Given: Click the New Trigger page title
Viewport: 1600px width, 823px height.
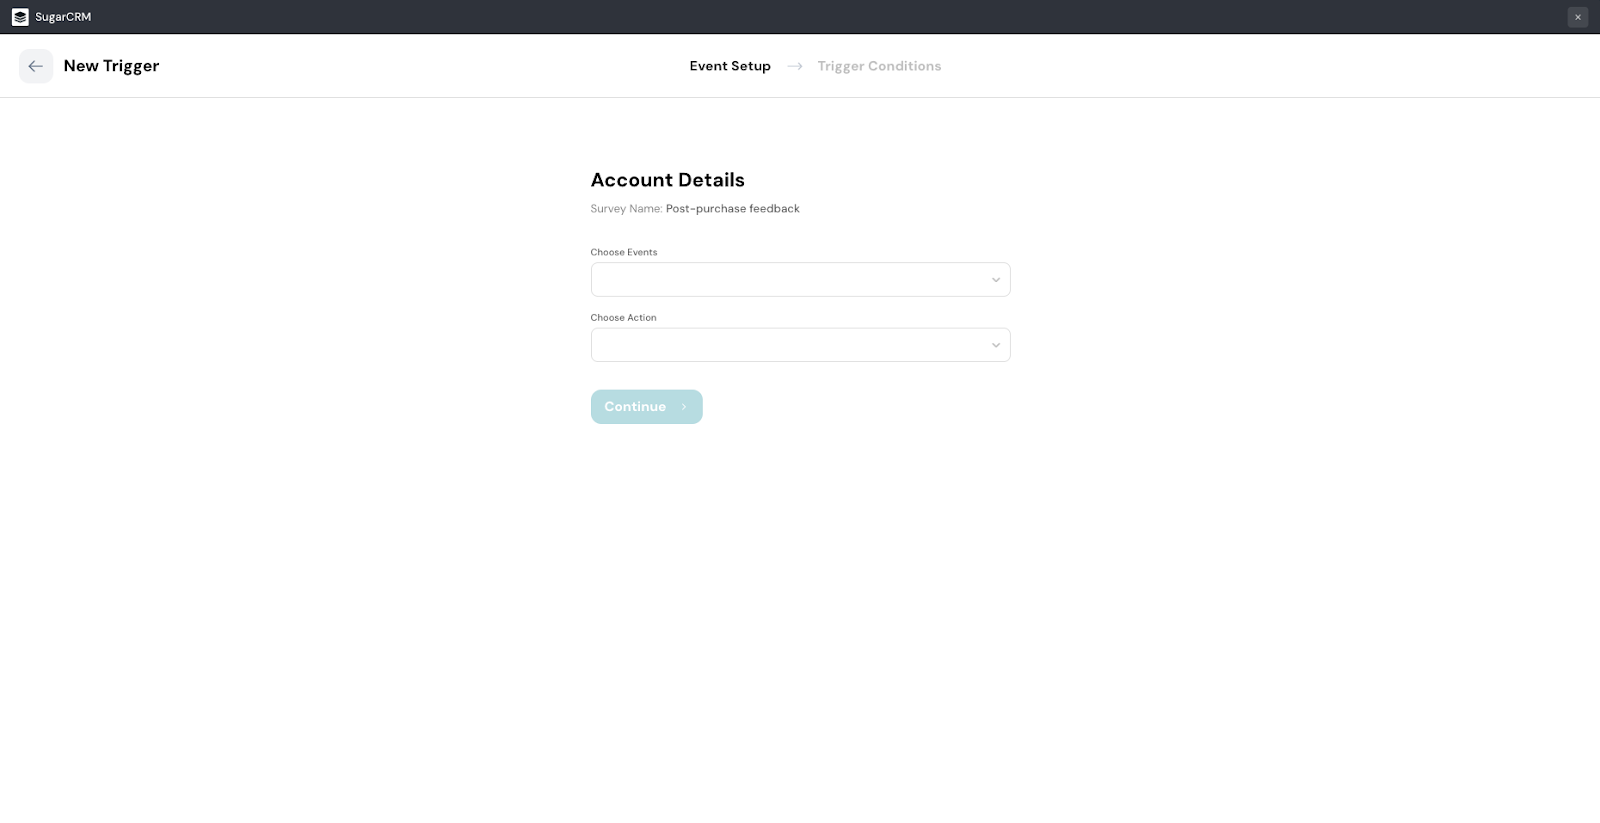Looking at the screenshot, I should coord(111,66).
